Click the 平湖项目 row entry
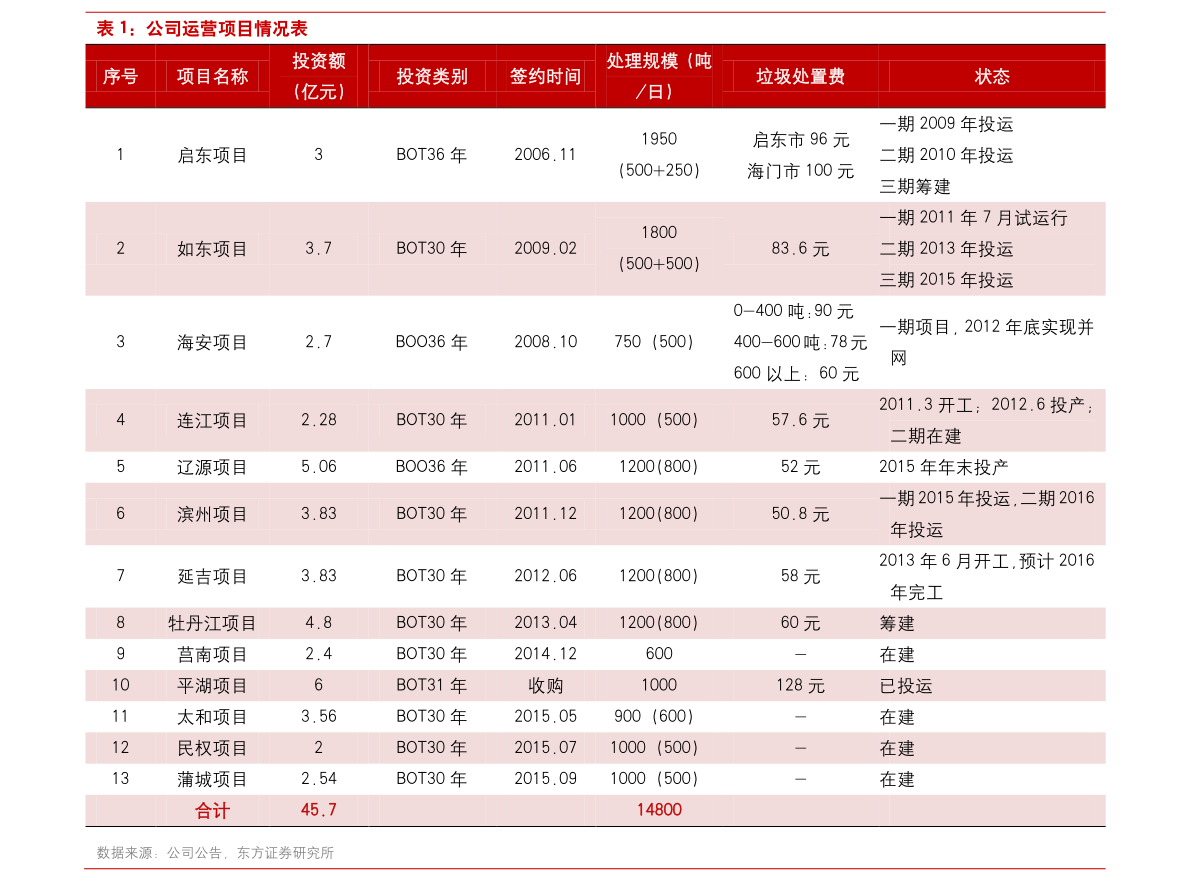This screenshot has width=1191, height=881. coord(212,685)
